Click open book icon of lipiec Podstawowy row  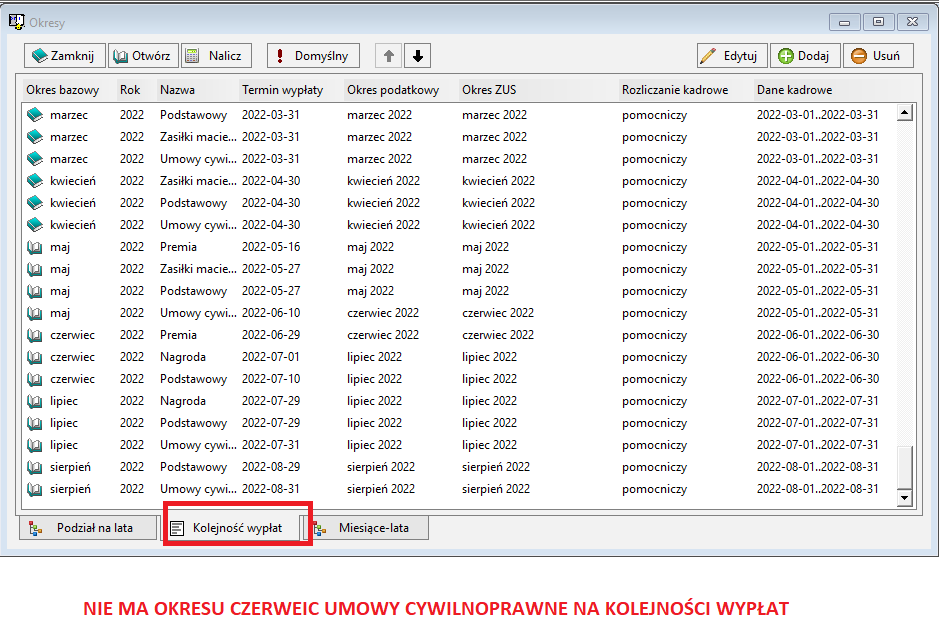(x=35, y=423)
